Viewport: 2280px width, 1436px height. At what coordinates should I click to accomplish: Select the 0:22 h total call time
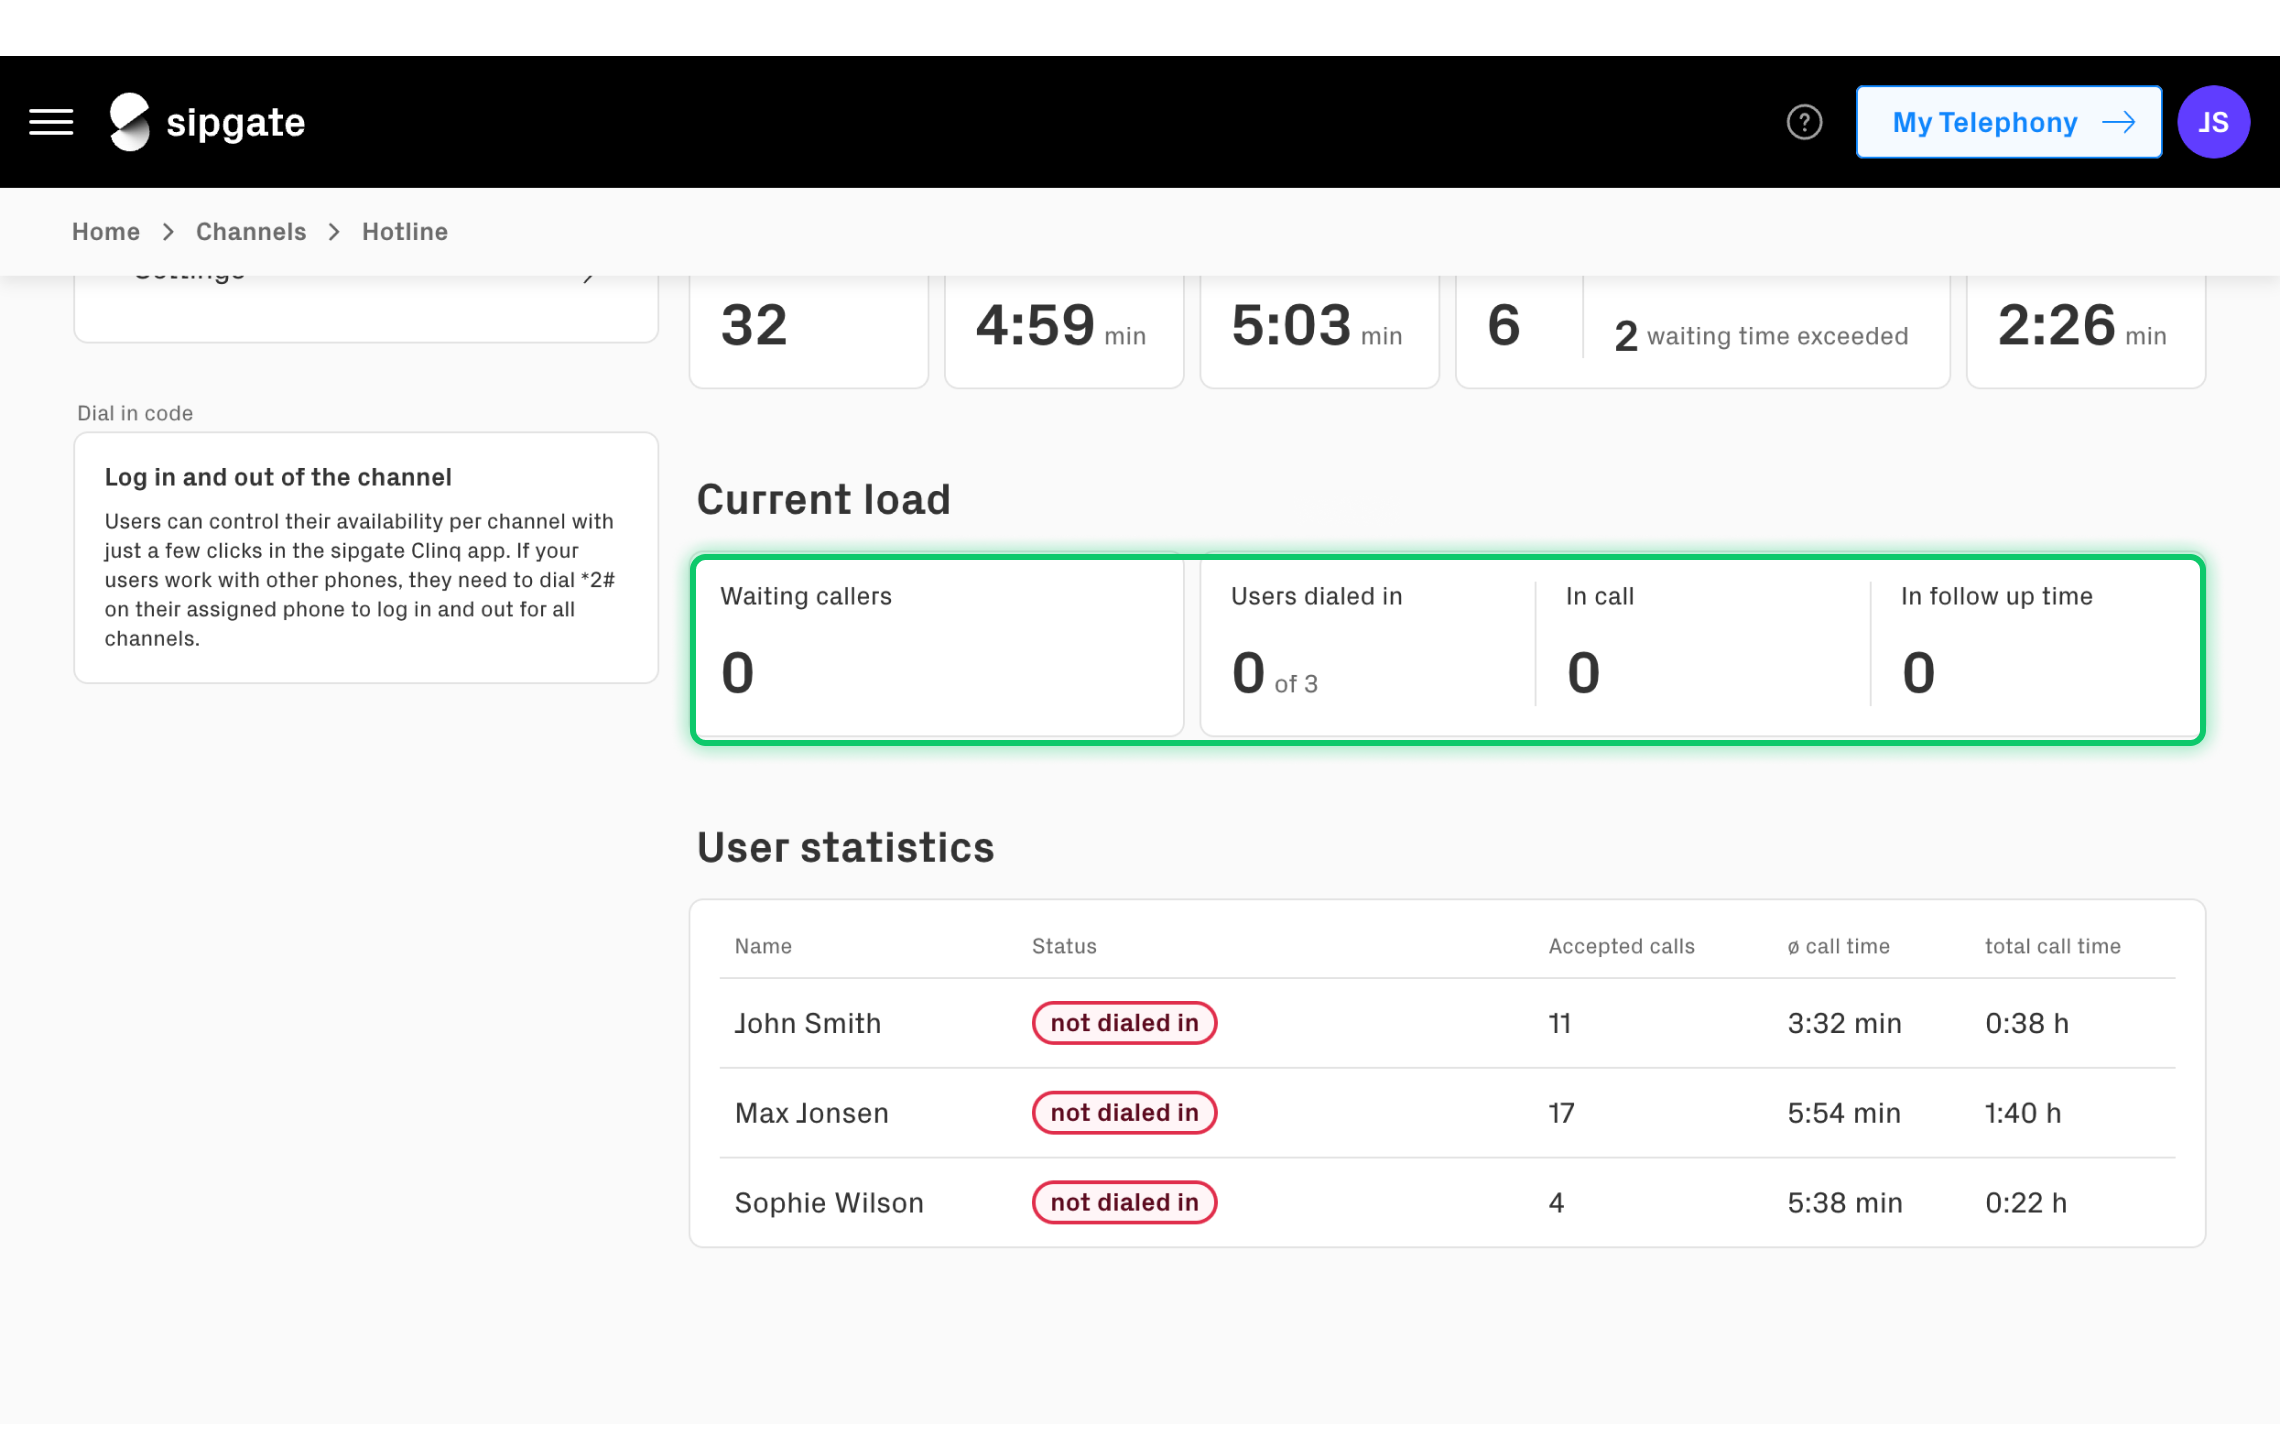[x=2026, y=1203]
